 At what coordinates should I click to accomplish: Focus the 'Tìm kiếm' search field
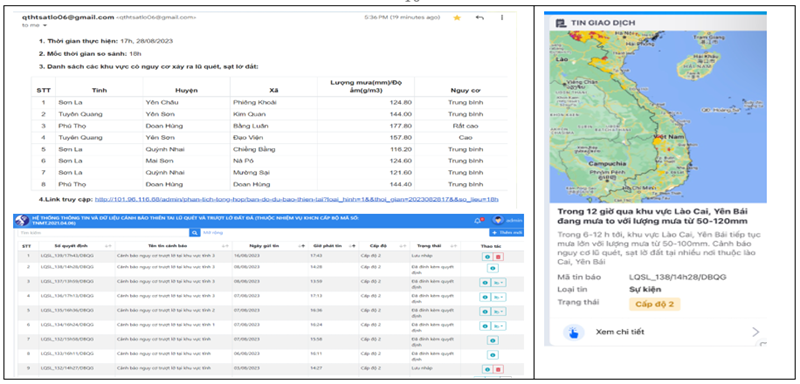point(103,233)
